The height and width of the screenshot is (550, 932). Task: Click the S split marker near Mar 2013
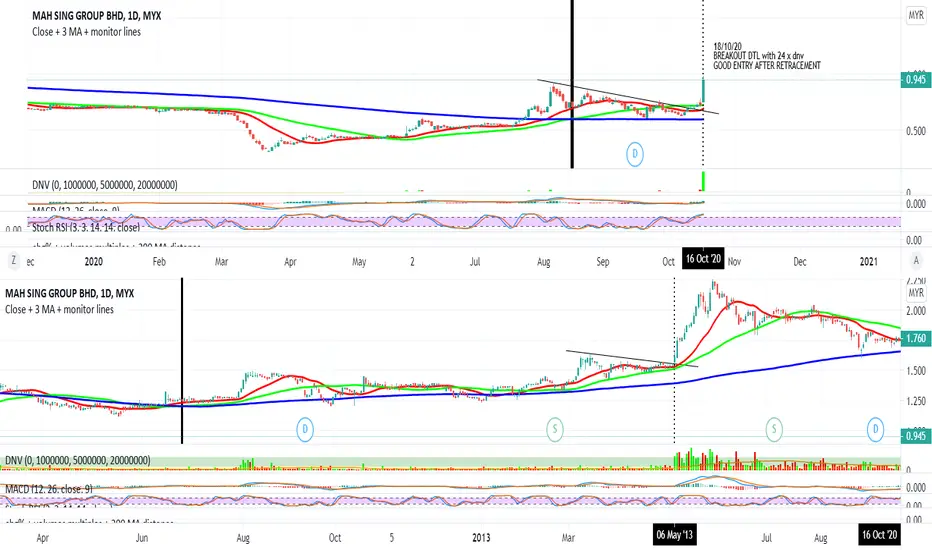tap(555, 429)
